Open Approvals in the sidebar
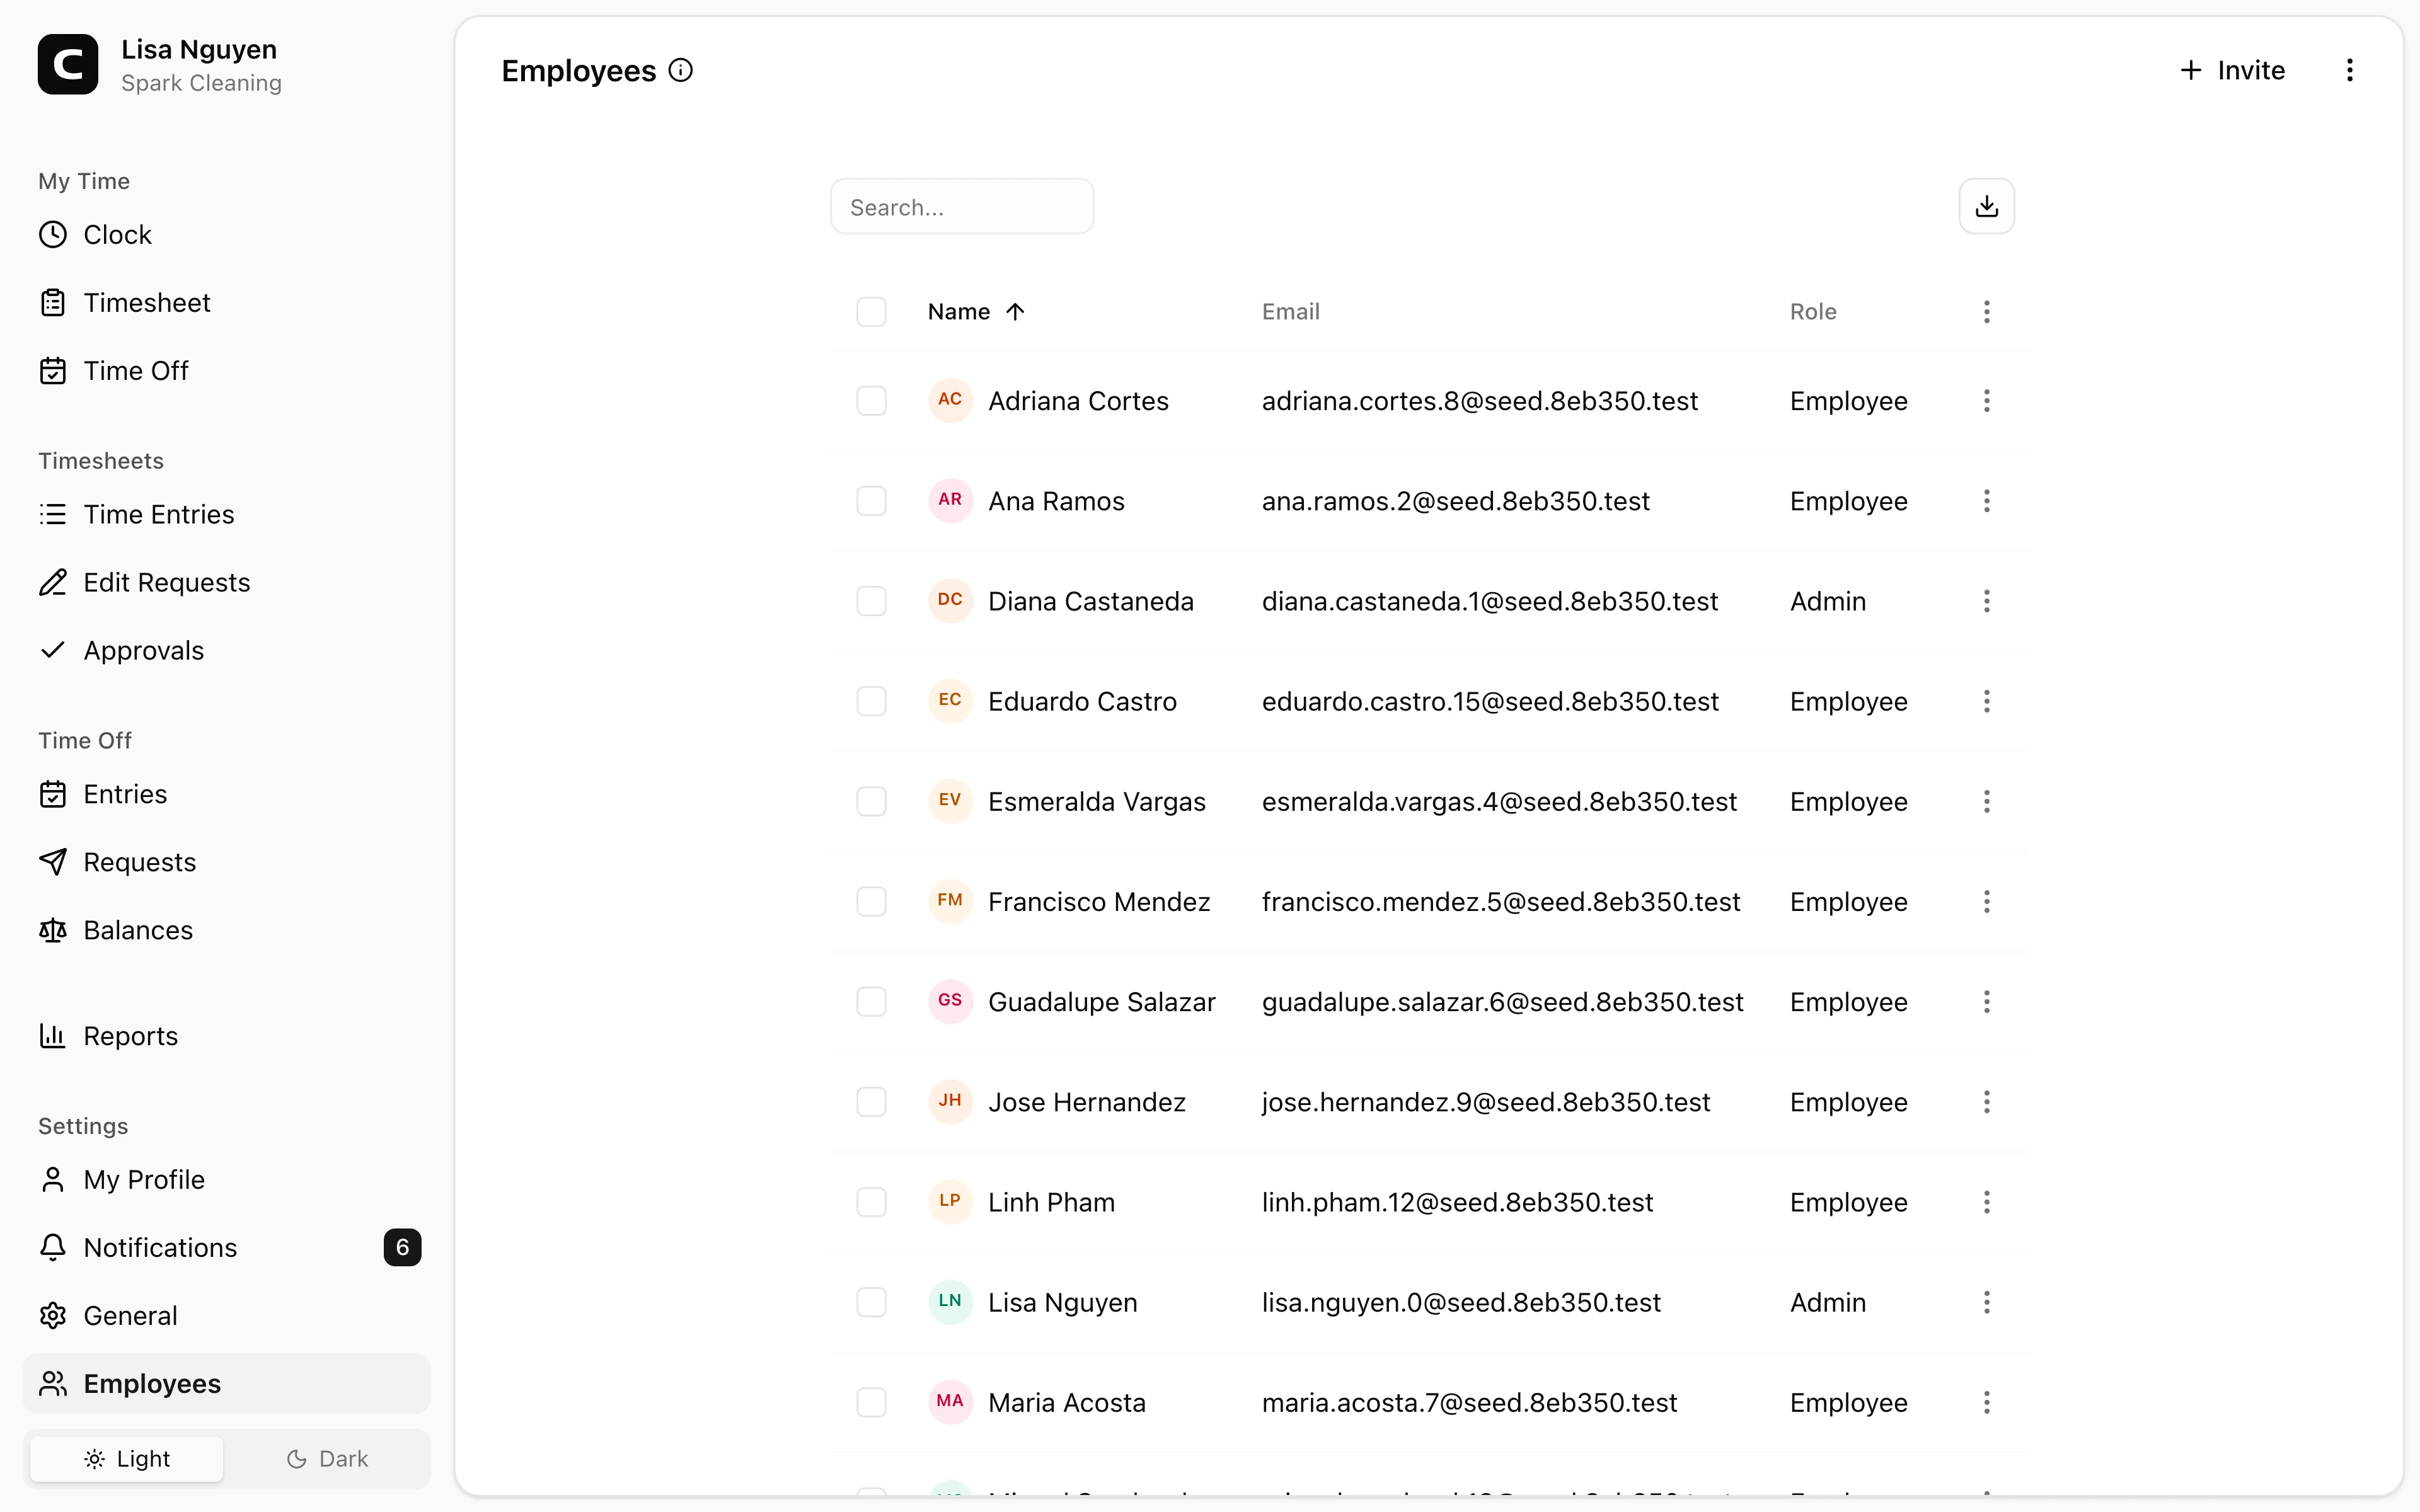The width and height of the screenshot is (2420, 1512). click(x=227, y=650)
